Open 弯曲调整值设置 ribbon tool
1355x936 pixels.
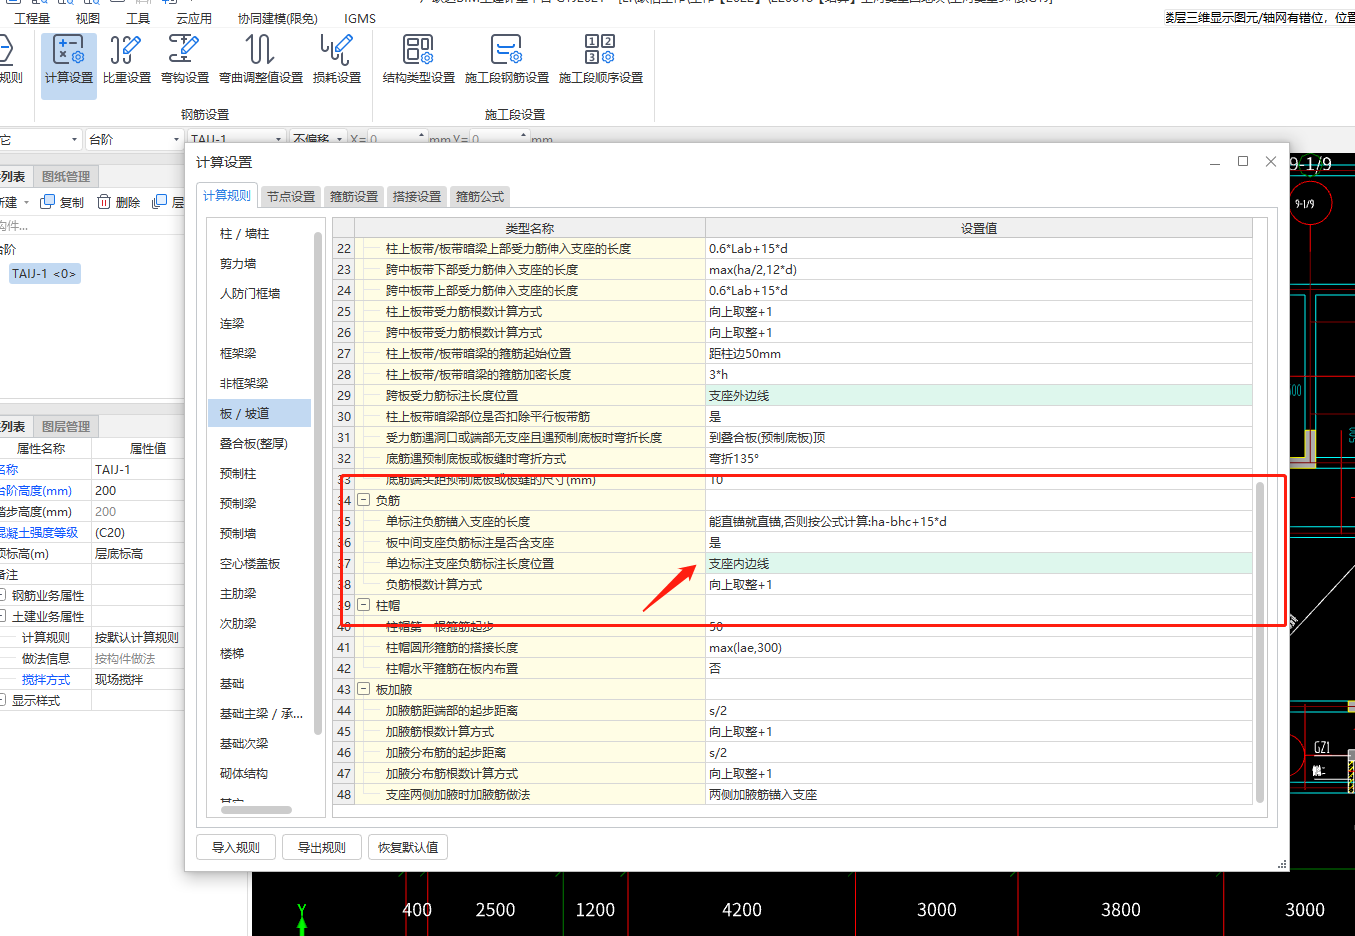[261, 60]
